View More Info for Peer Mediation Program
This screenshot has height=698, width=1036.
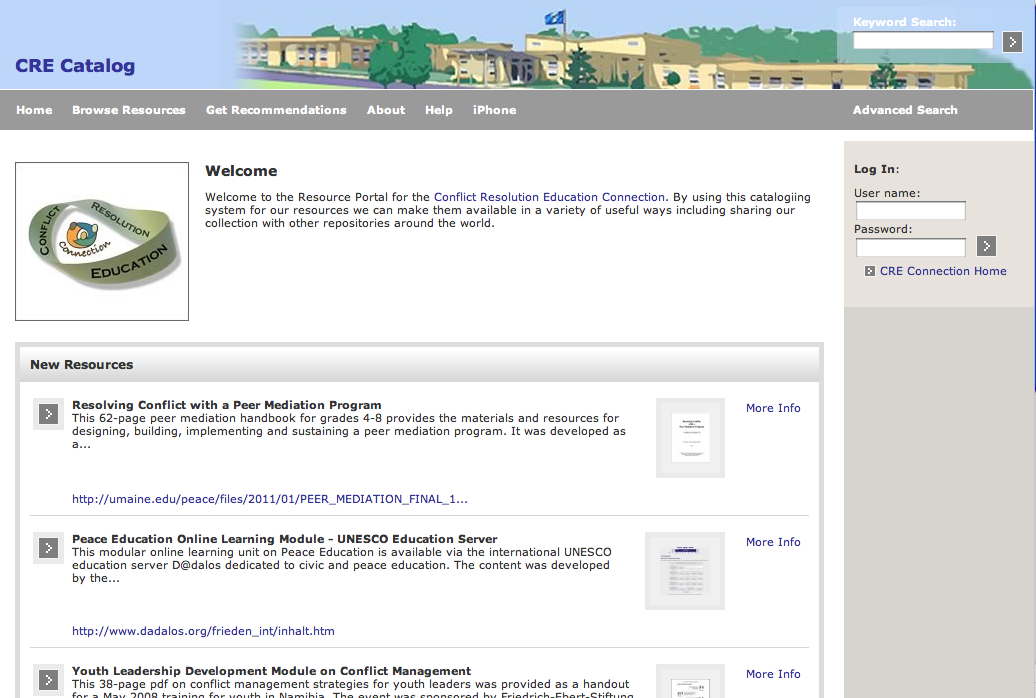(x=773, y=408)
